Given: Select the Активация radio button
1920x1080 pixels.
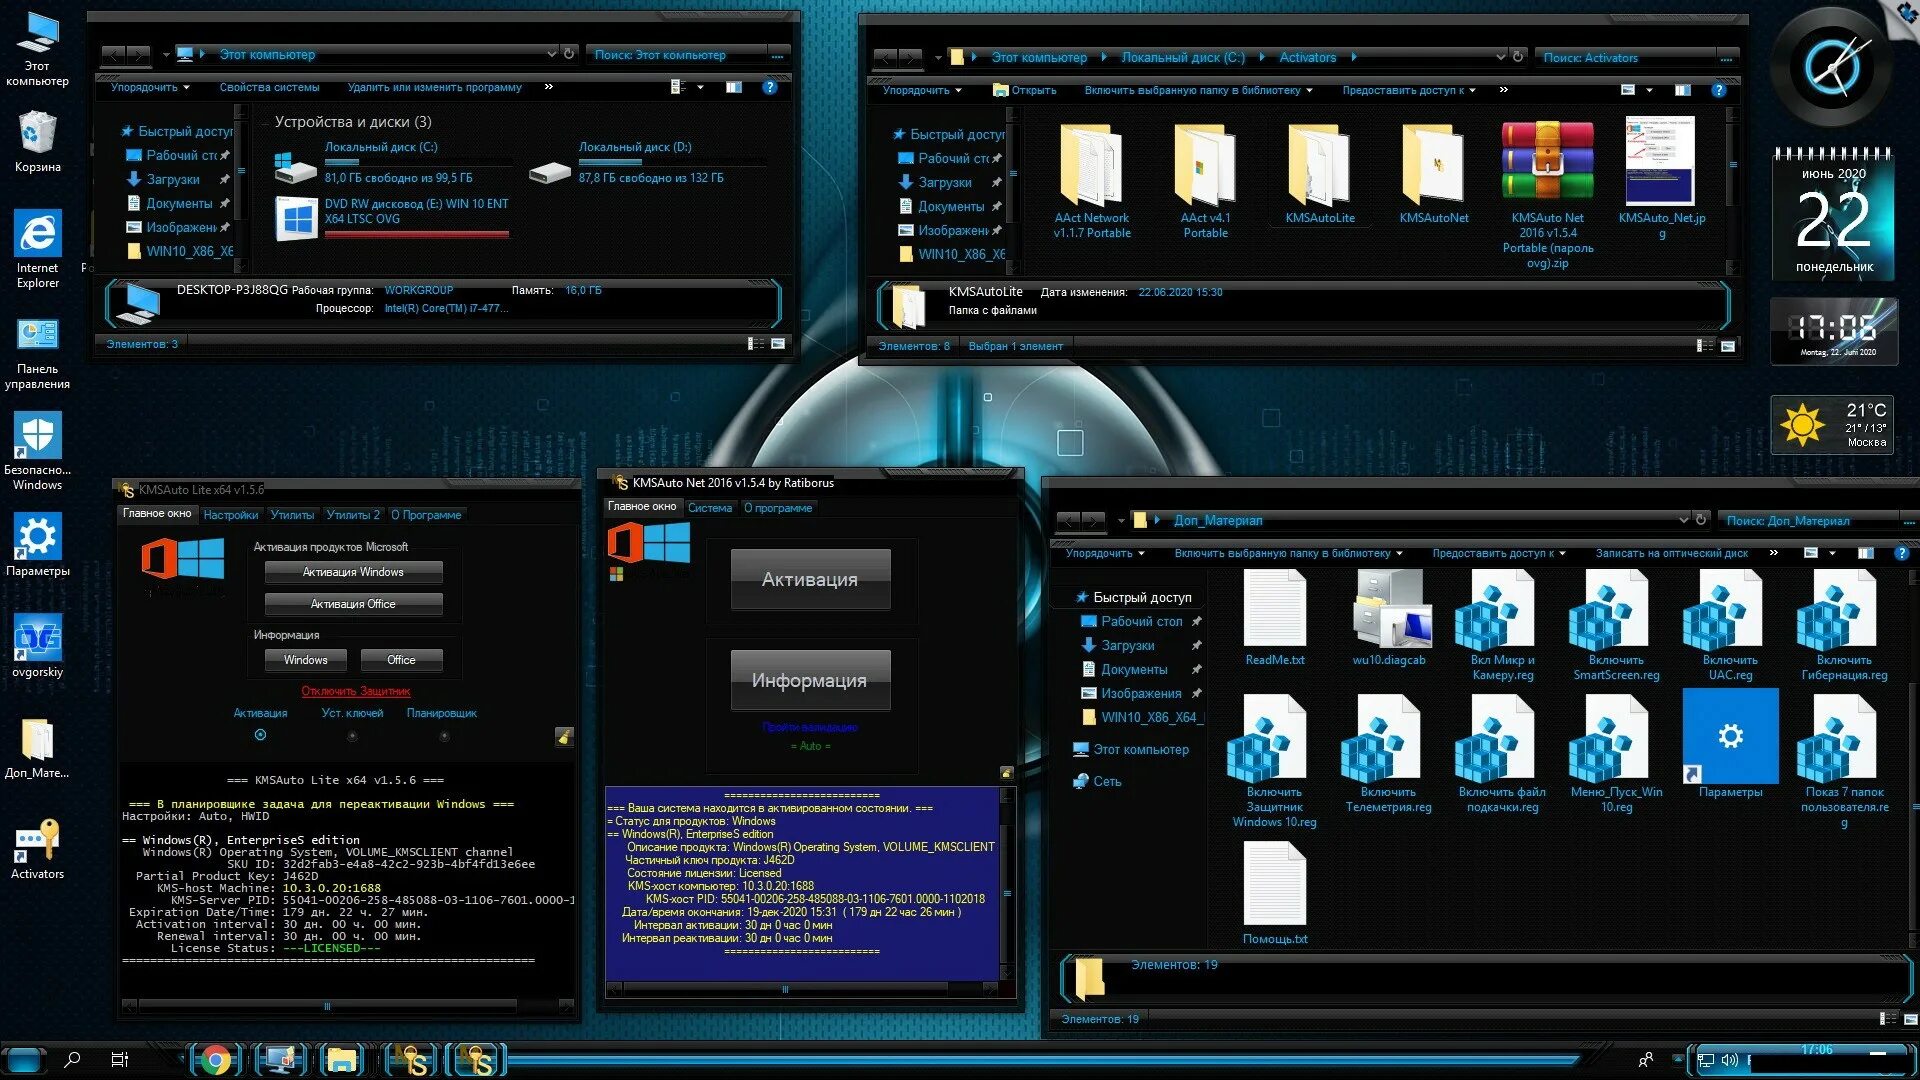Looking at the screenshot, I should point(260,735).
